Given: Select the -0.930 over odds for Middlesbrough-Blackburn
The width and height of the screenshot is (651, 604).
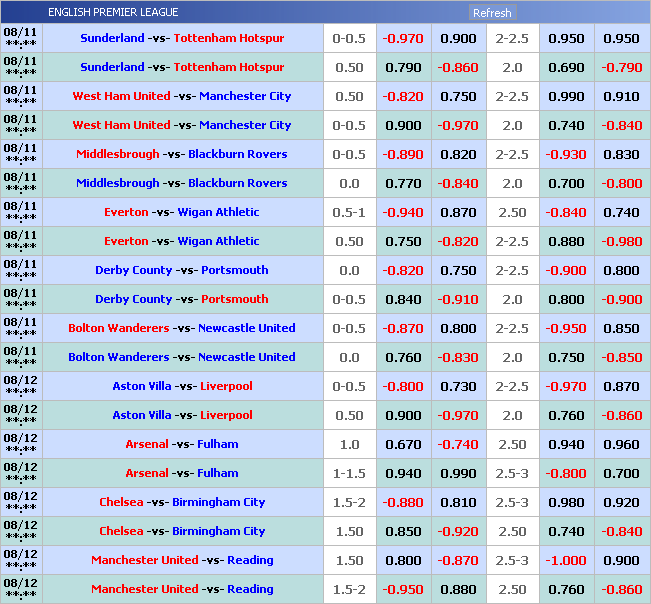Looking at the screenshot, I should coord(566,154).
